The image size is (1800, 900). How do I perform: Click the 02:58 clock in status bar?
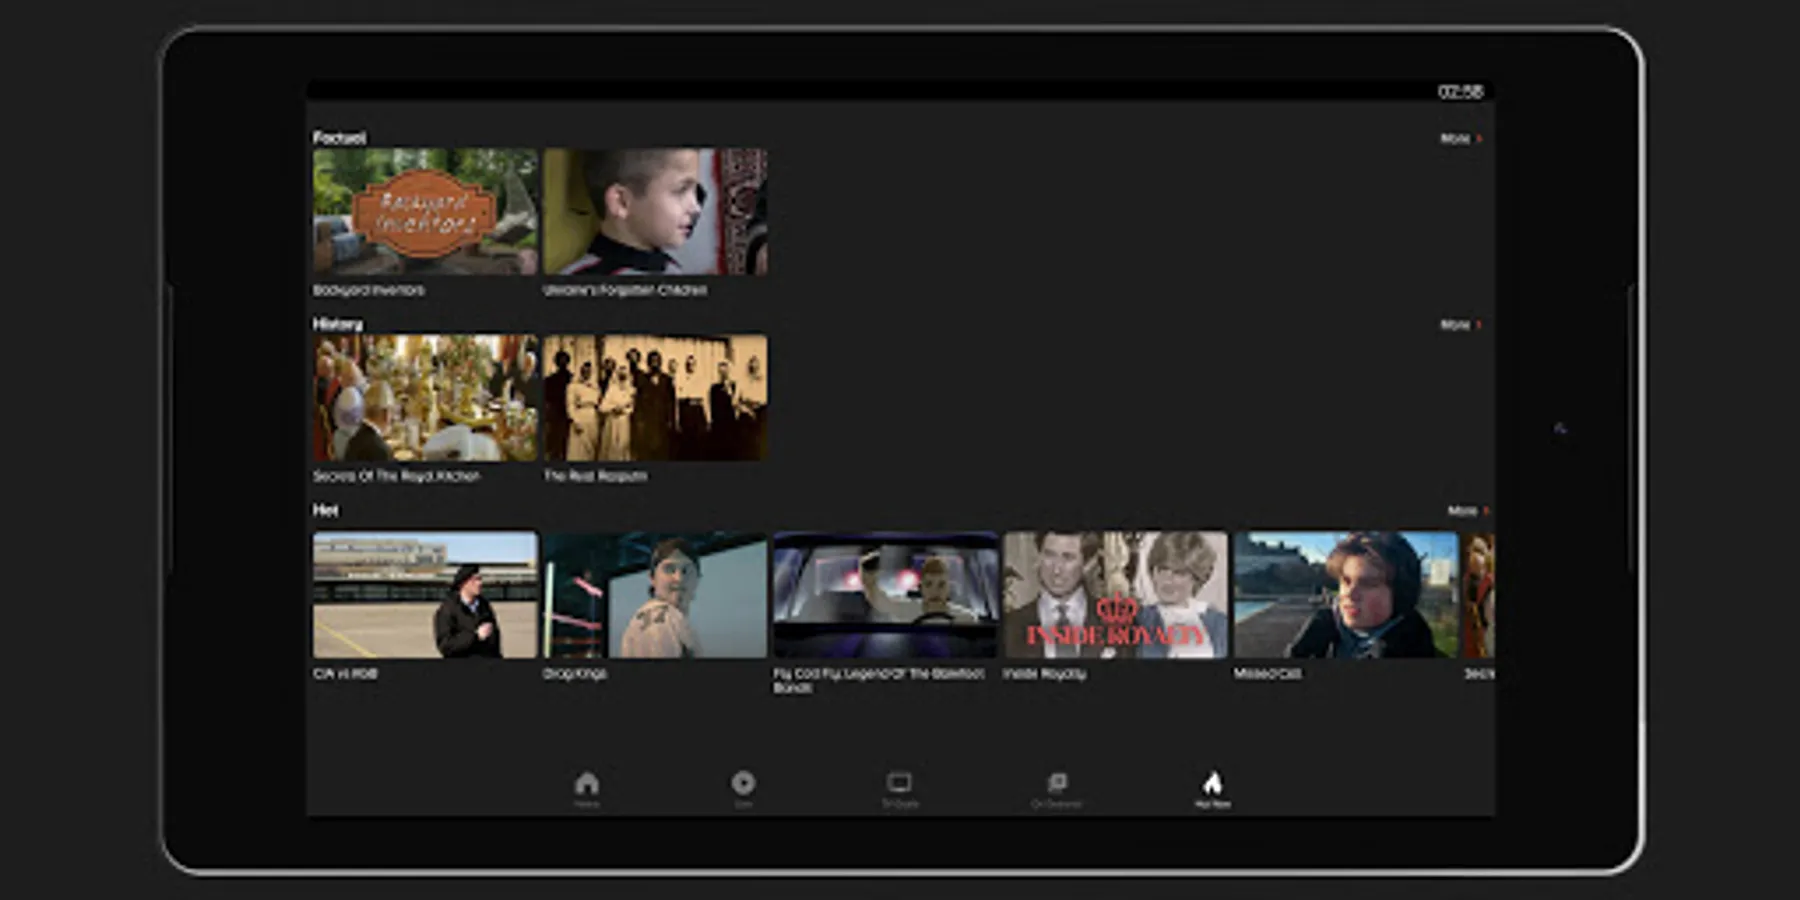(x=1460, y=92)
